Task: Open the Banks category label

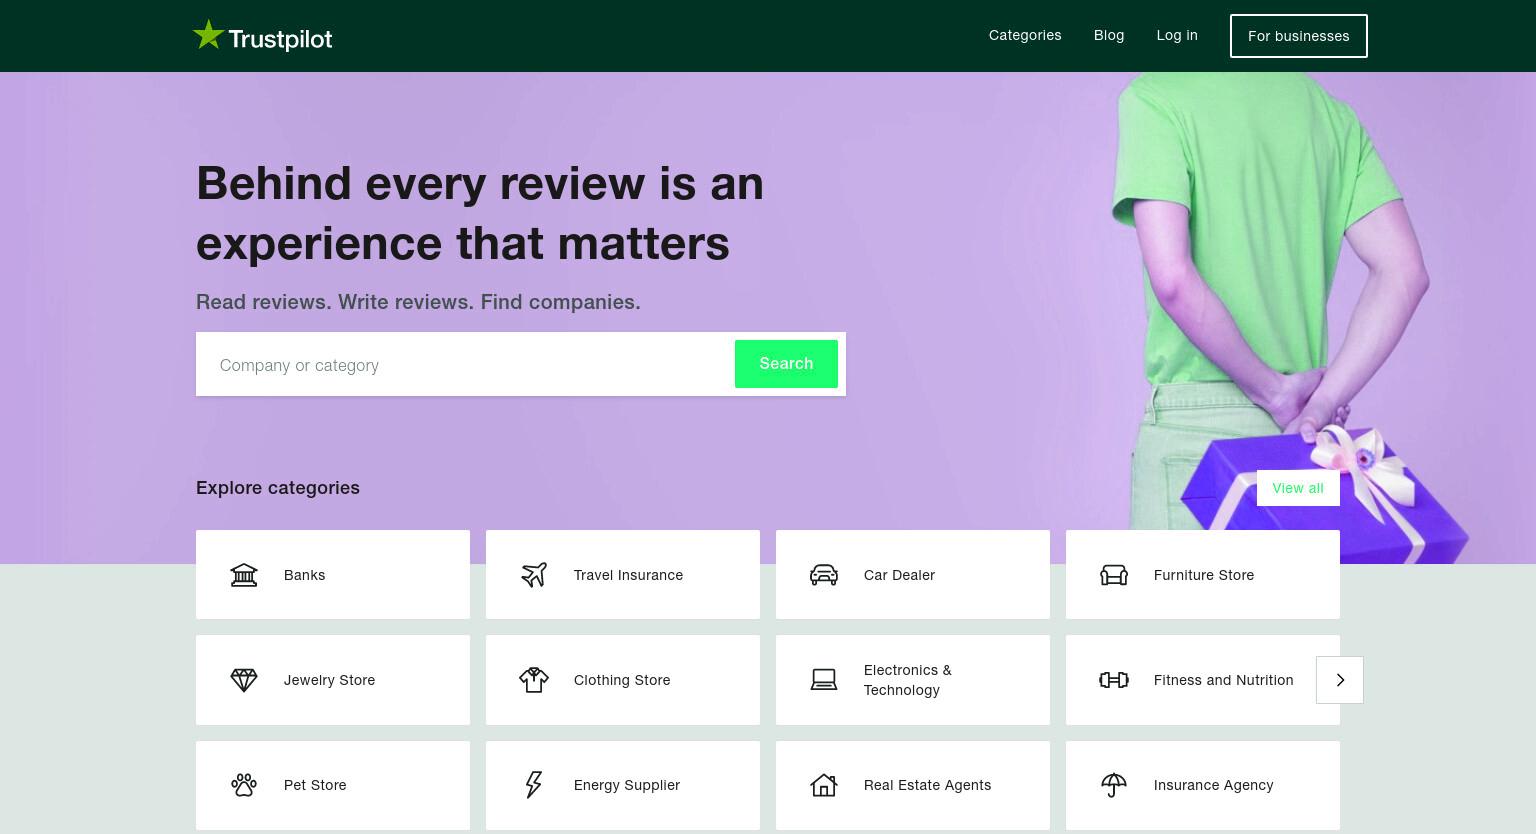Action: (304, 575)
